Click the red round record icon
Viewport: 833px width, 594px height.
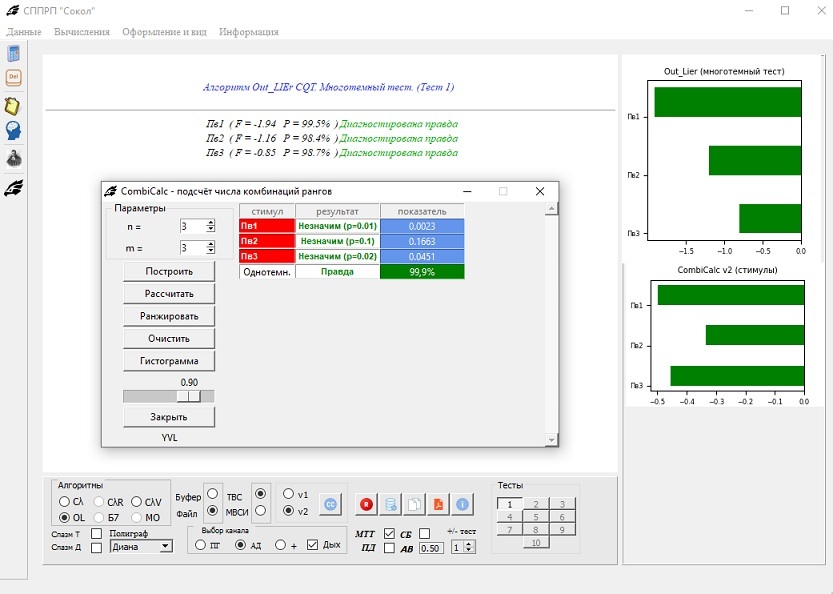(x=367, y=505)
